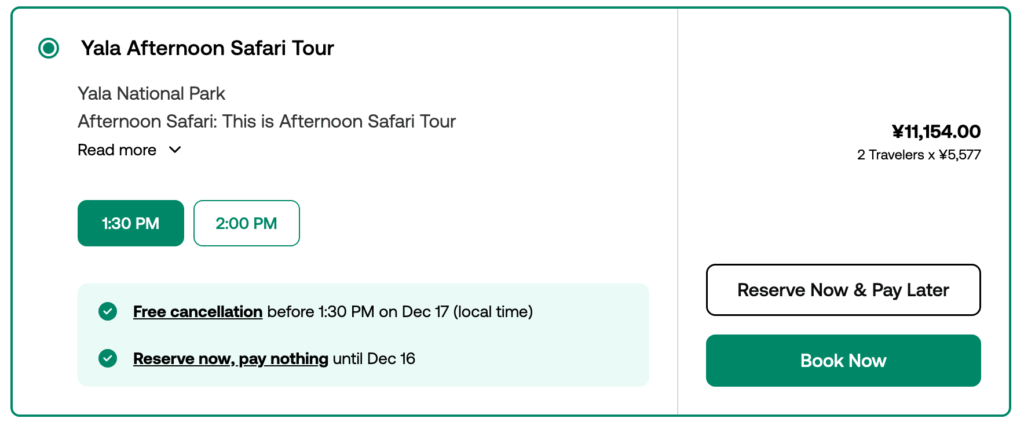Image resolution: width=1024 pixels, height=429 pixels.
Task: Click the Afternoon Safari description line
Action: 266,122
